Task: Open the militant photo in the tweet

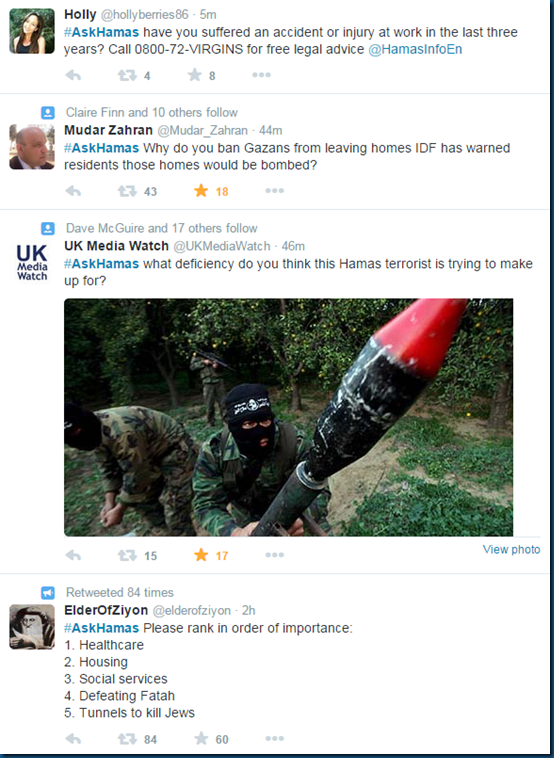Action: 289,417
